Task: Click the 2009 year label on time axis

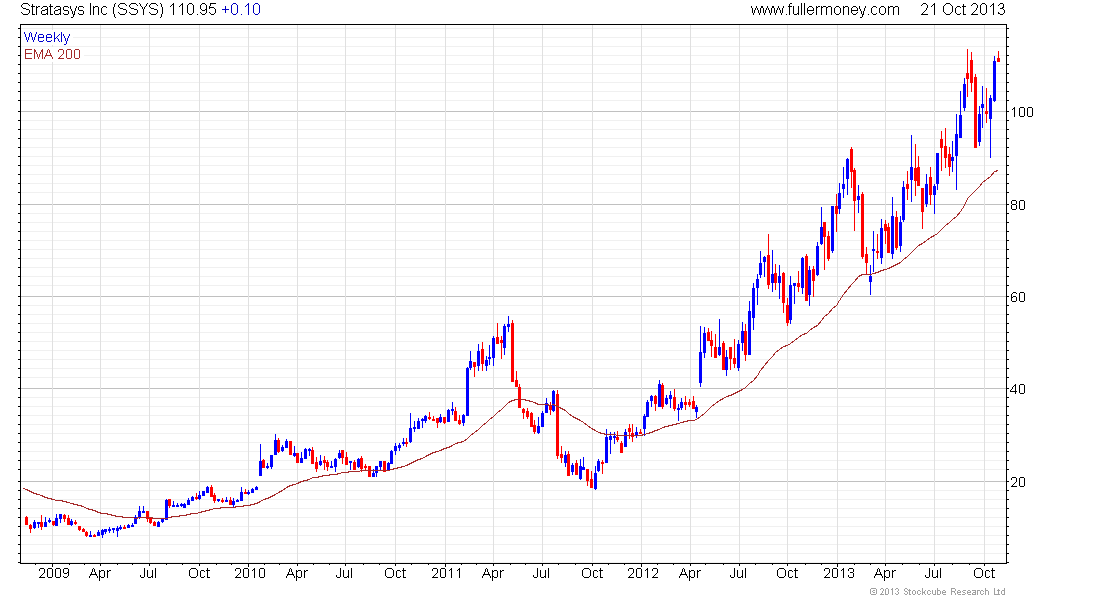Action: [54, 573]
